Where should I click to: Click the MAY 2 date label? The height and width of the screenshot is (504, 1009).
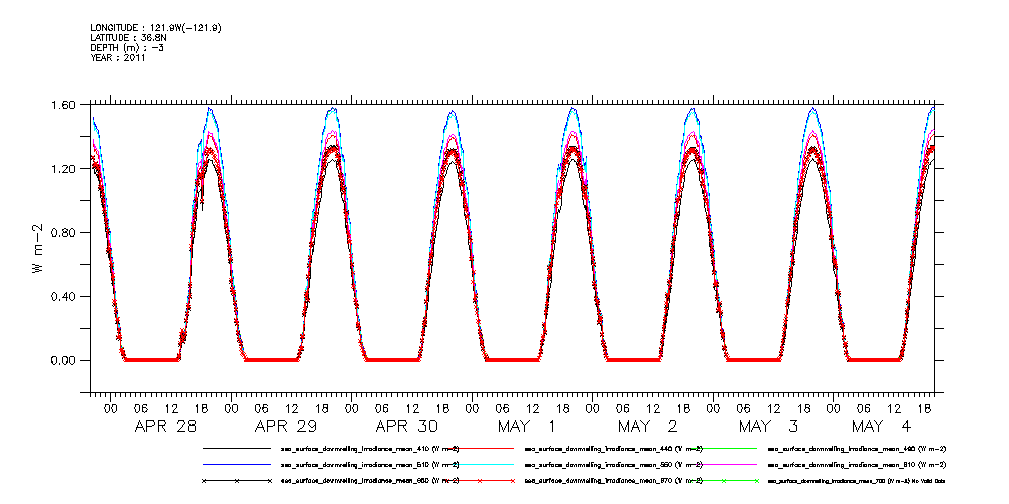[648, 426]
